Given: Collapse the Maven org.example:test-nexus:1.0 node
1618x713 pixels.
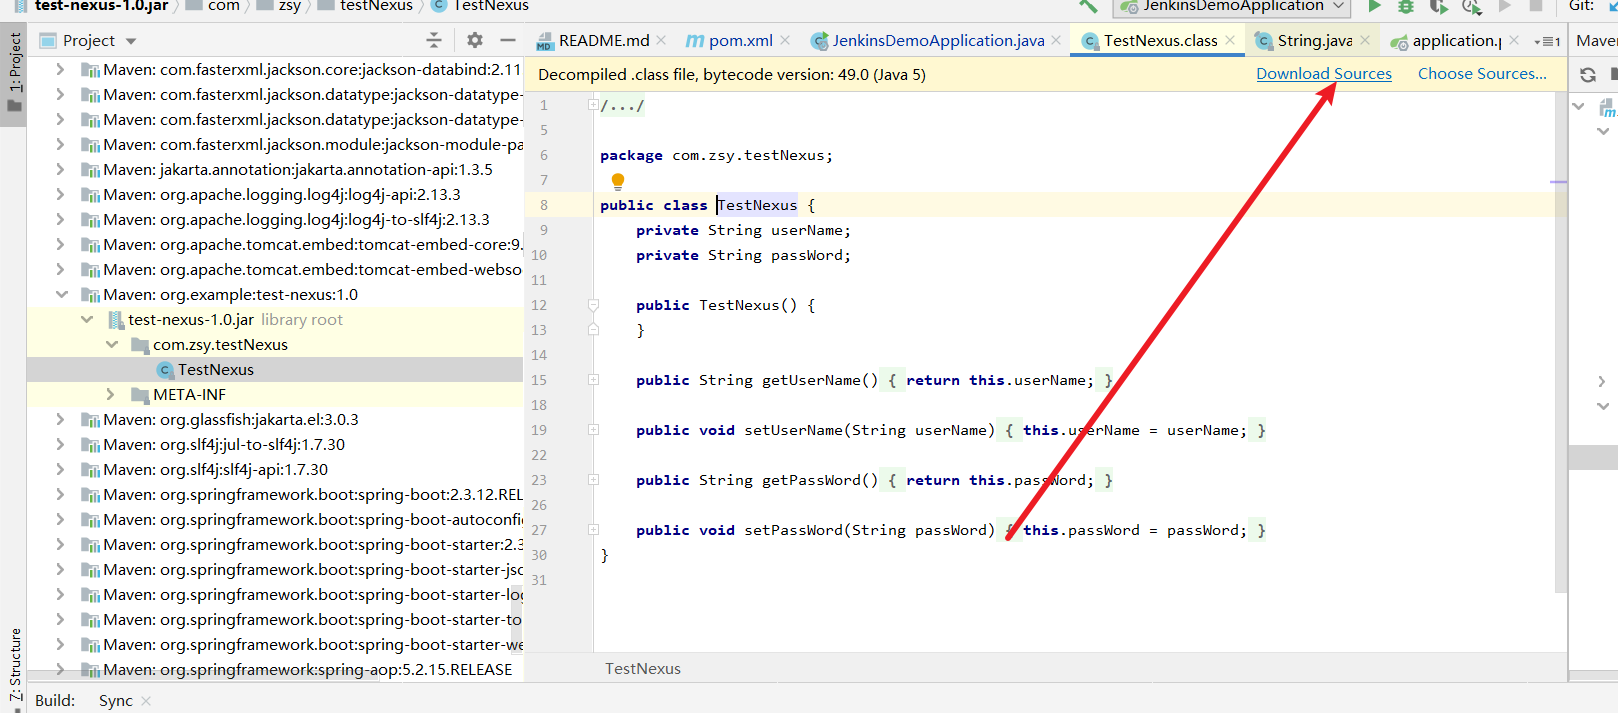Looking at the screenshot, I should pos(61,295).
